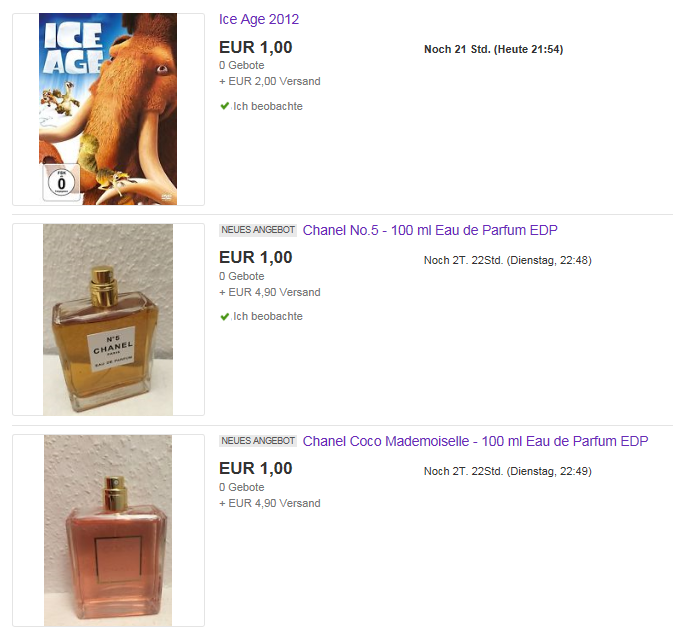Toggle green watch checkmark for Ice Age
Screen dimensions: 673x633
click(x=224, y=106)
